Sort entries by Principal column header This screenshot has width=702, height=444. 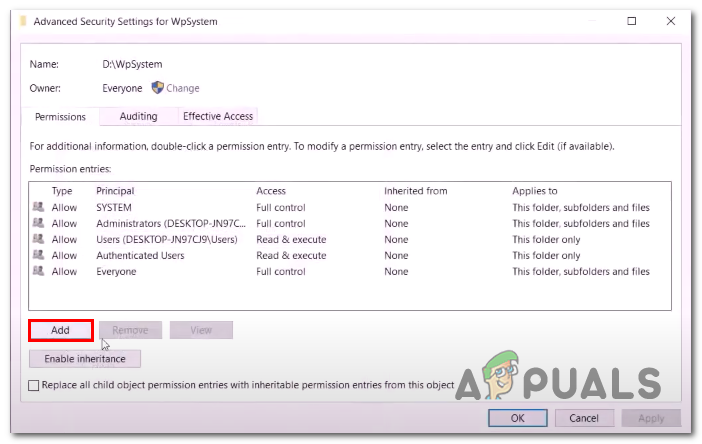(x=115, y=191)
